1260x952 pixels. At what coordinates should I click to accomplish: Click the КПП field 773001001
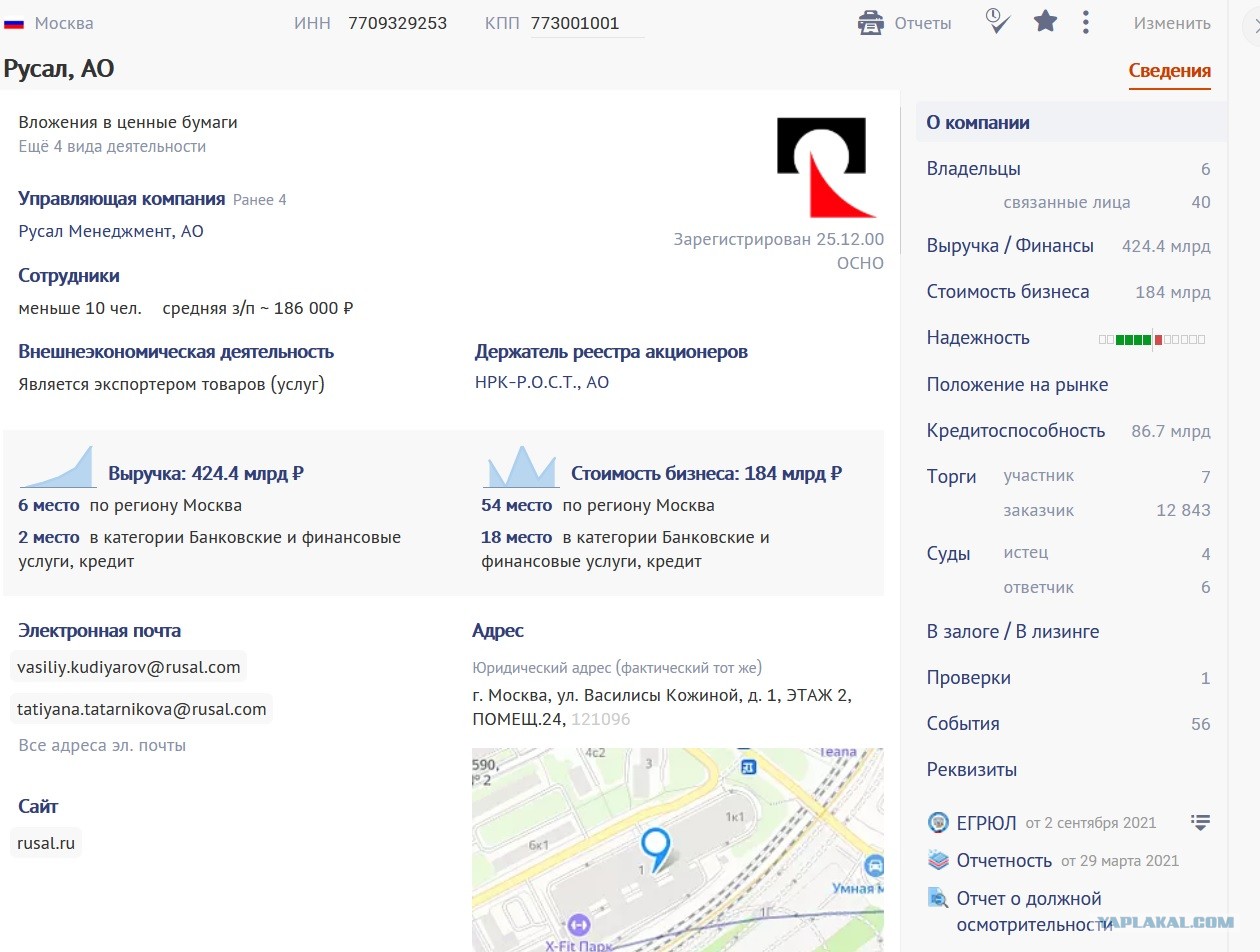(587, 23)
